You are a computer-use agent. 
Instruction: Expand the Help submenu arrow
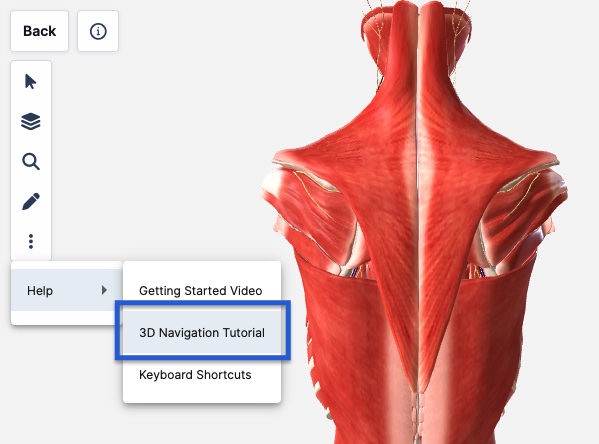point(104,290)
